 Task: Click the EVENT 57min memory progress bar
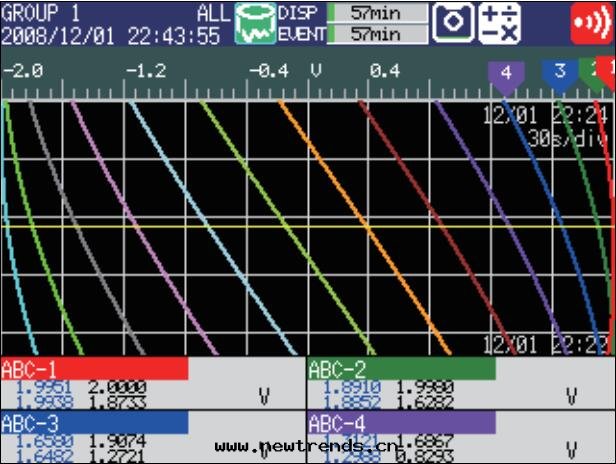[378, 34]
